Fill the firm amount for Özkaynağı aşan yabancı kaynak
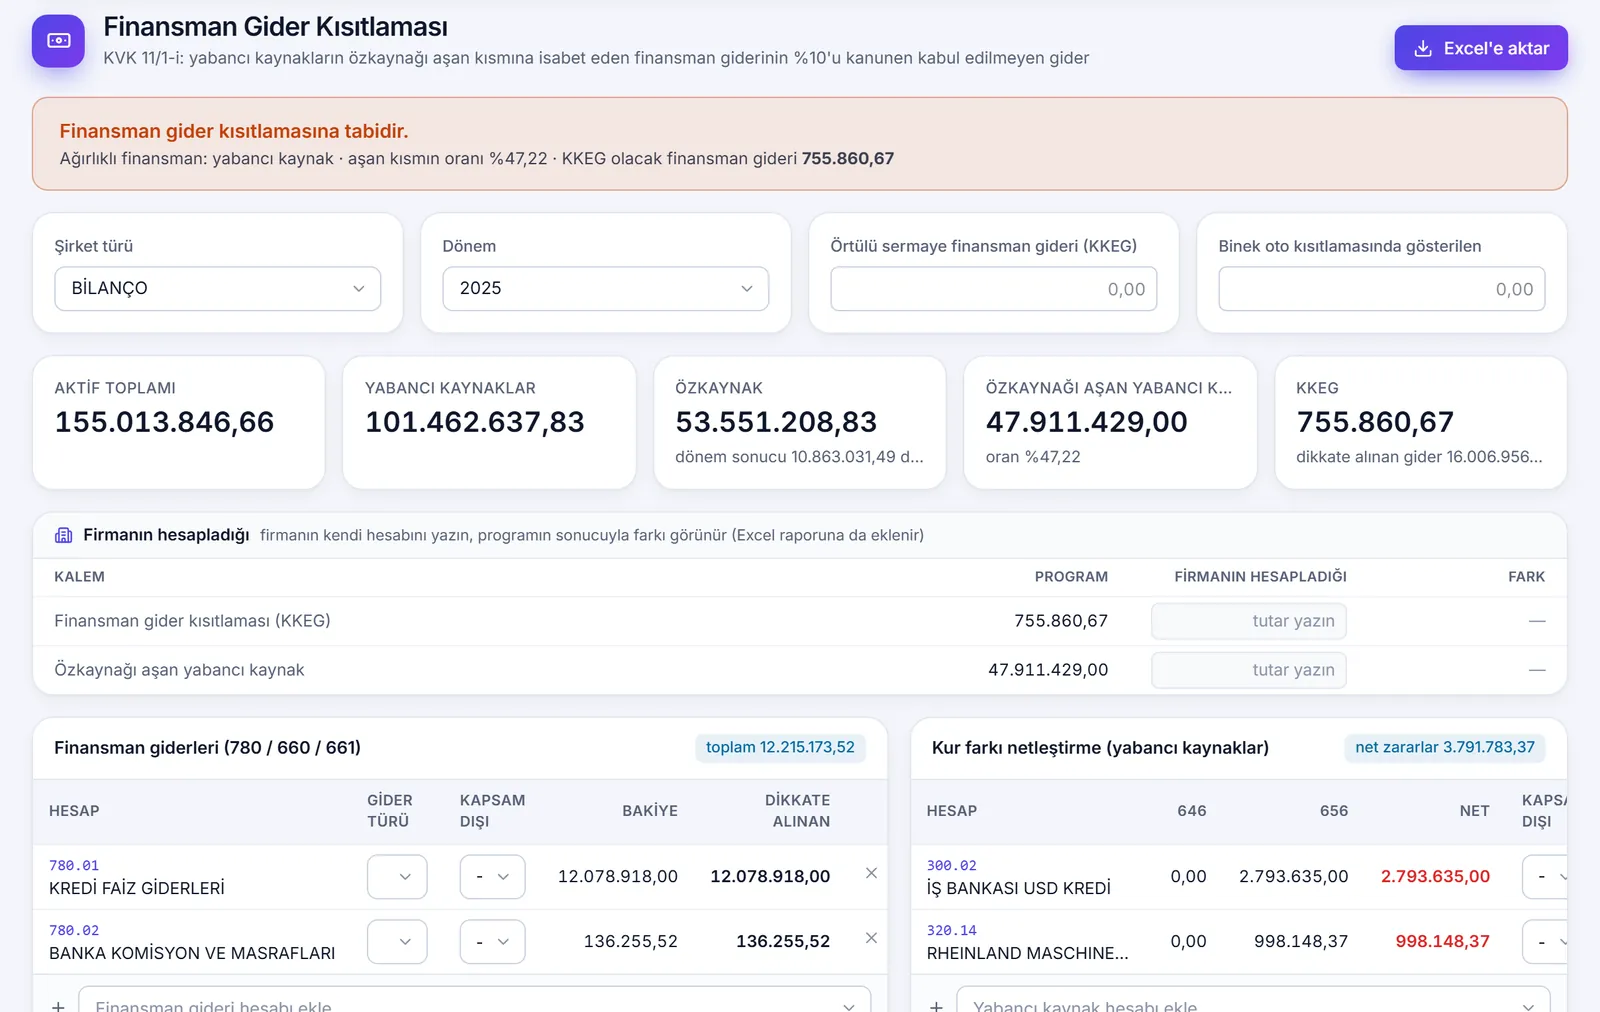The height and width of the screenshot is (1012, 1600). 1249,670
